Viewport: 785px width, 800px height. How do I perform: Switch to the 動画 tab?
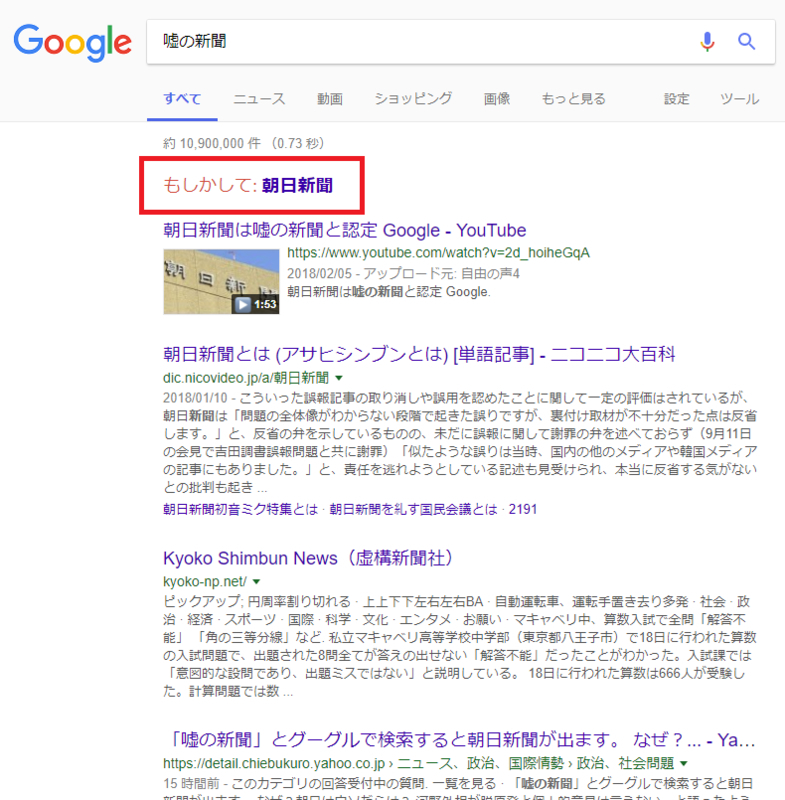click(330, 98)
